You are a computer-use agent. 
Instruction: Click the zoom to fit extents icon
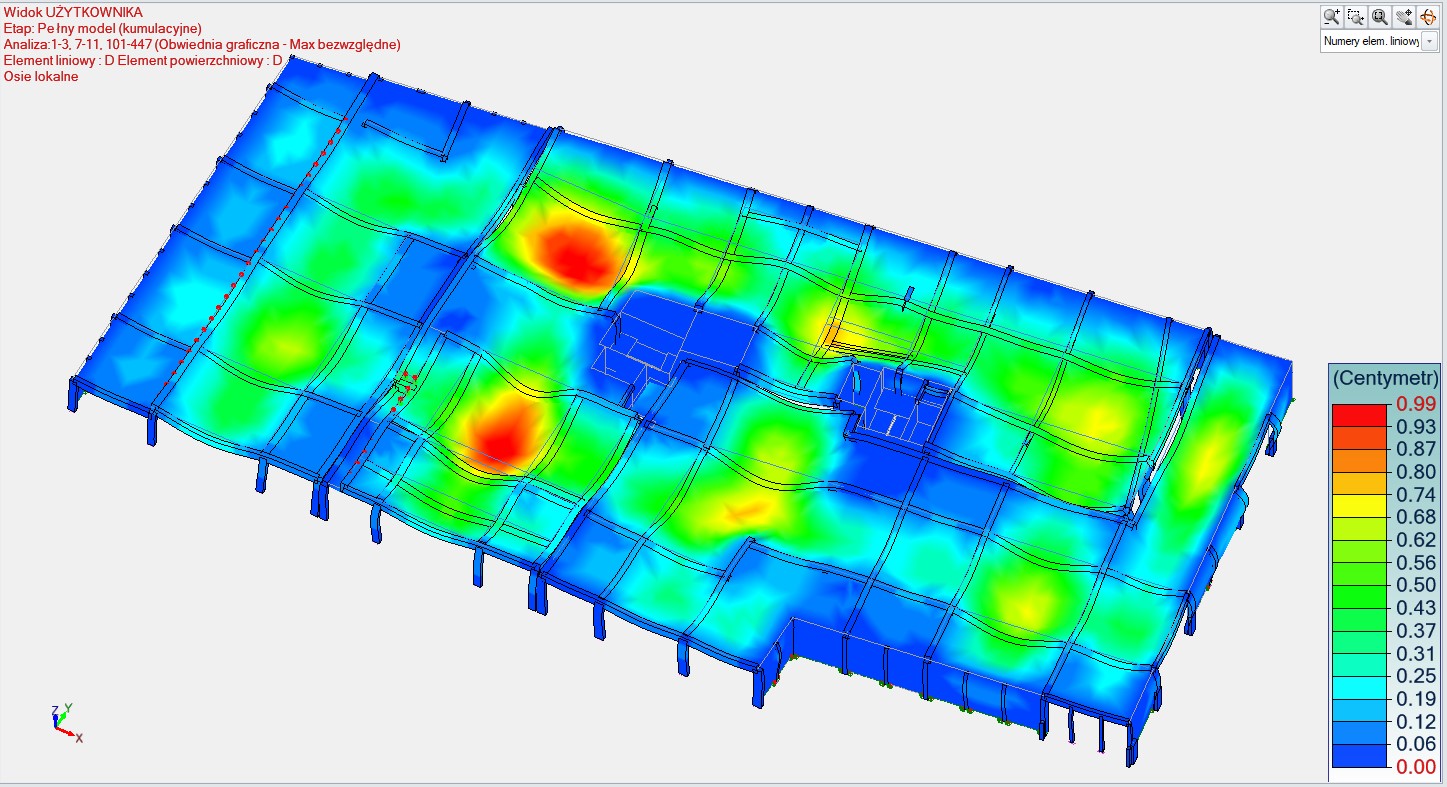(1379, 16)
